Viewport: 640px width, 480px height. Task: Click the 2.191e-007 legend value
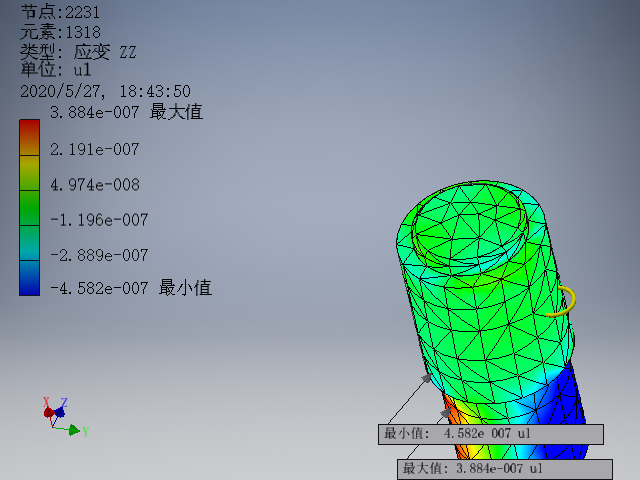tap(95, 149)
